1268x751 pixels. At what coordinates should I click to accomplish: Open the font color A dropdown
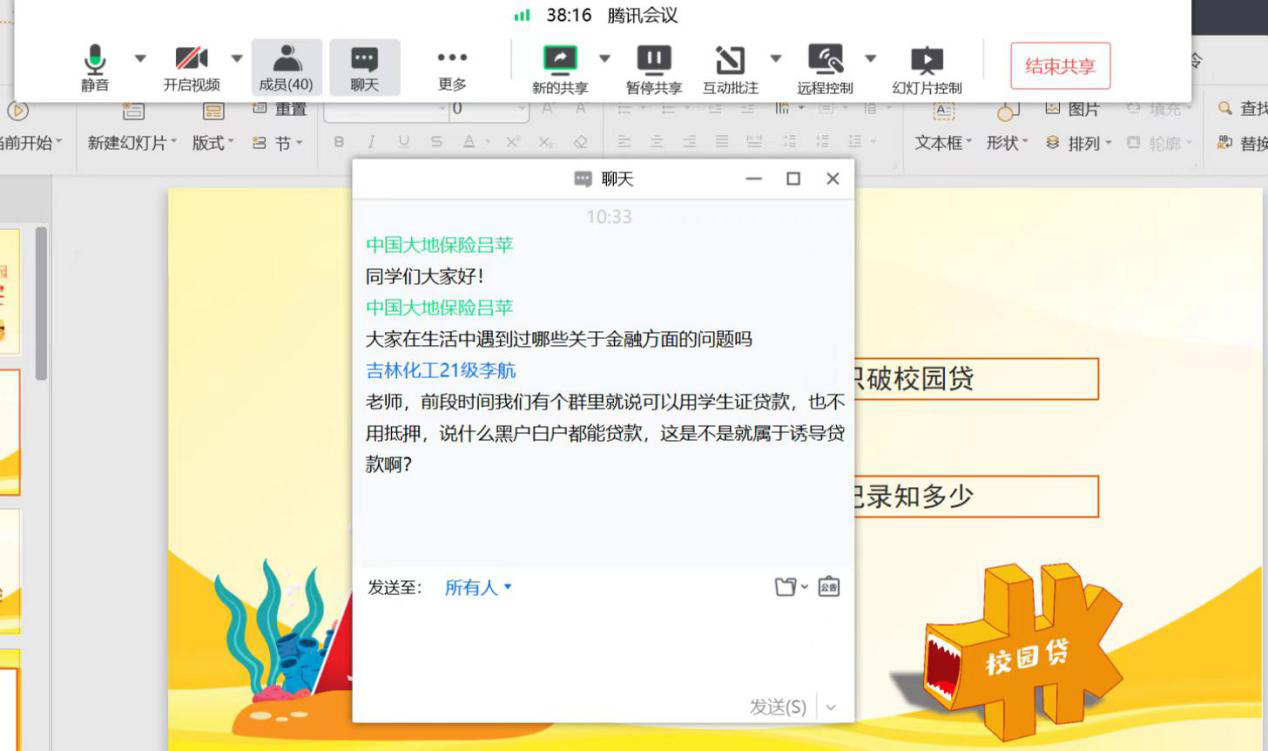coord(474,143)
